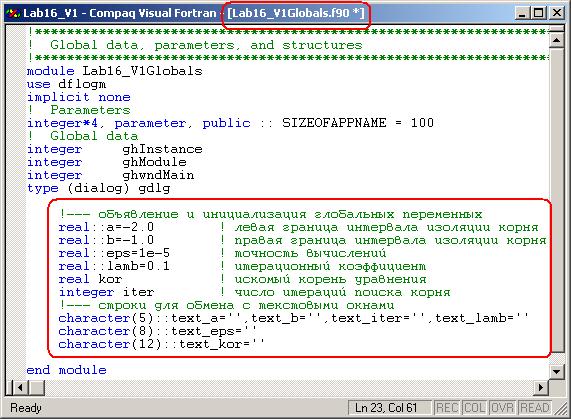Click the 'implicit none' statement
The height and width of the screenshot is (419, 571).
pos(79,97)
